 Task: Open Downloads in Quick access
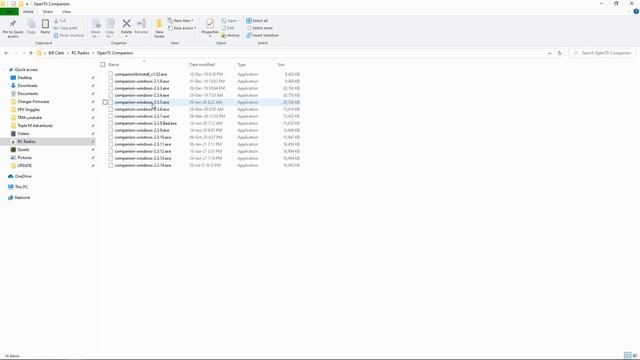(x=27, y=86)
